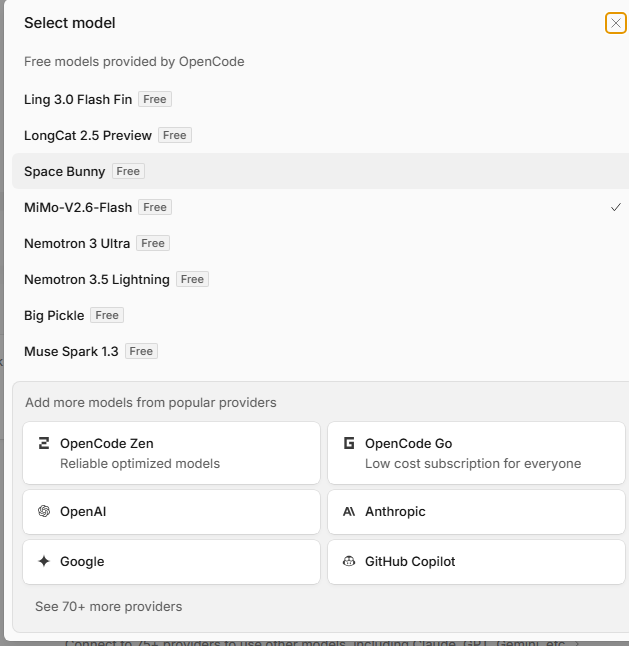Click 'Free models provided by OpenCode' heading

(x=134, y=61)
